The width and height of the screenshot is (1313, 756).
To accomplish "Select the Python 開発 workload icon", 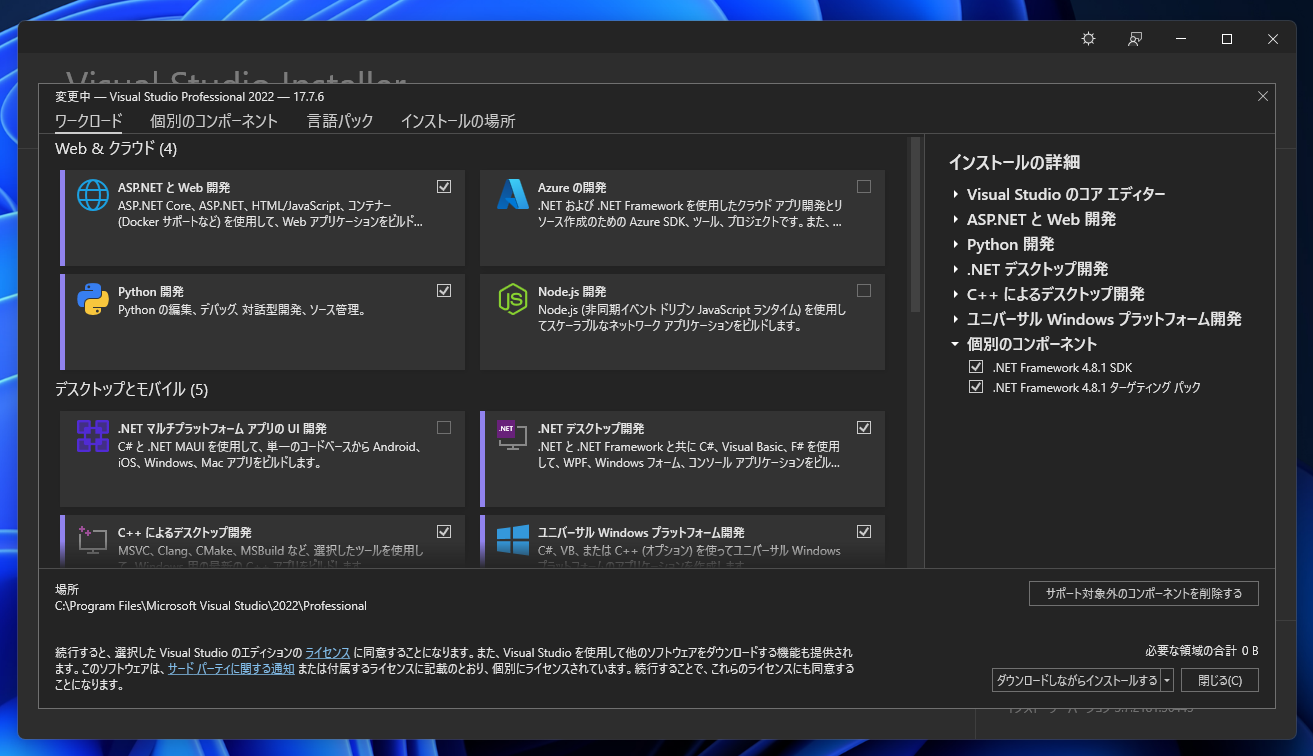I will click(x=92, y=299).
